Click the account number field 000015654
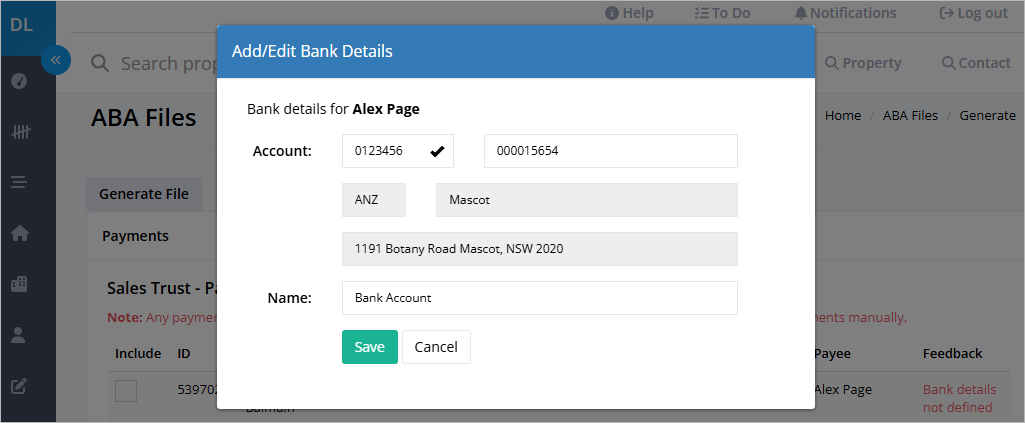 pos(611,151)
